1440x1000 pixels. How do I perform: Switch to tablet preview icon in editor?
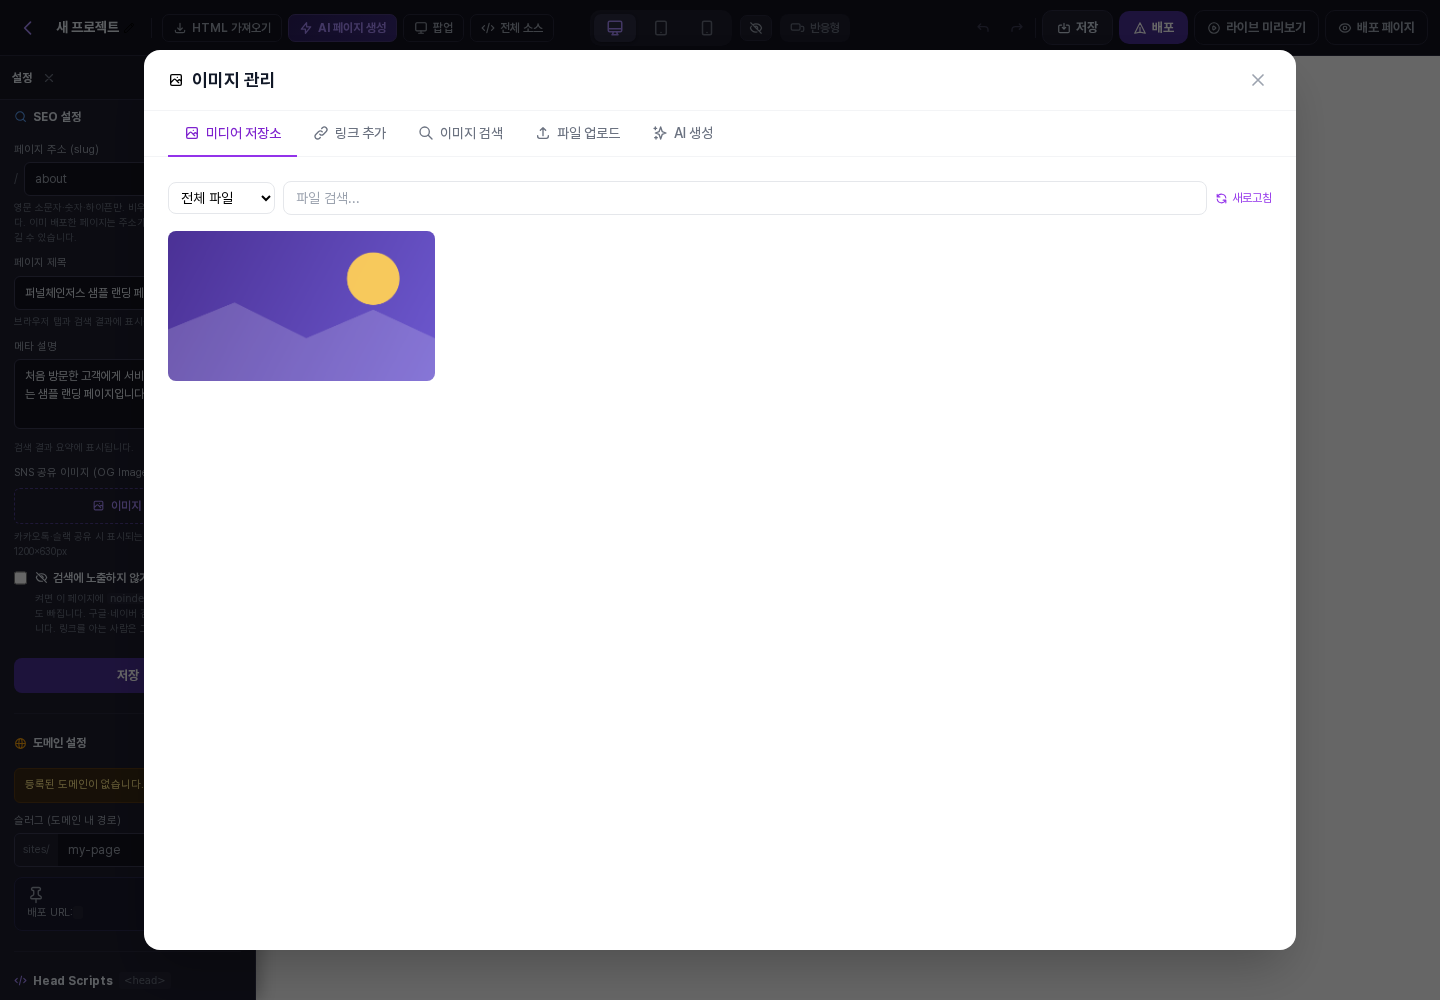point(661,28)
